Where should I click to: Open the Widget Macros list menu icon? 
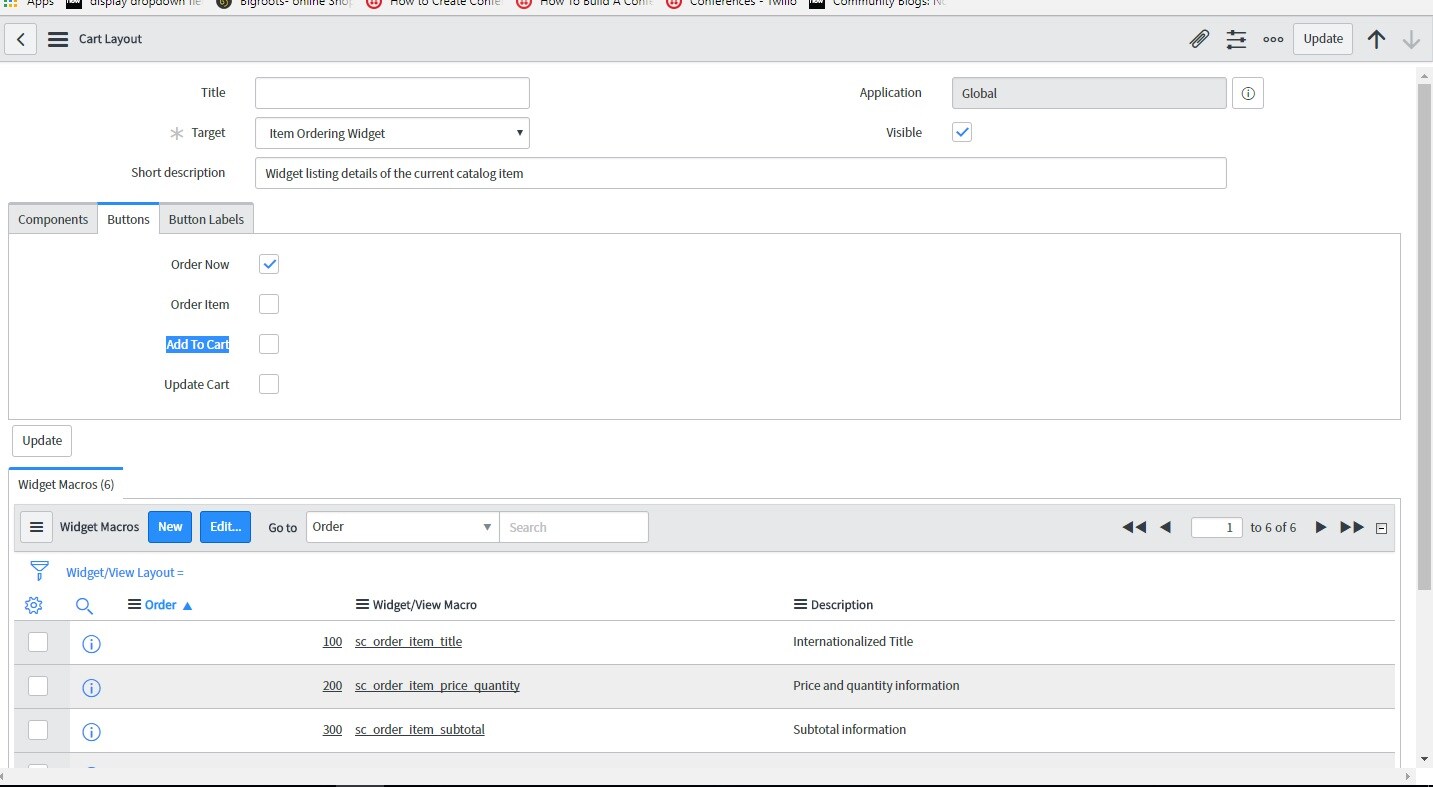36,527
